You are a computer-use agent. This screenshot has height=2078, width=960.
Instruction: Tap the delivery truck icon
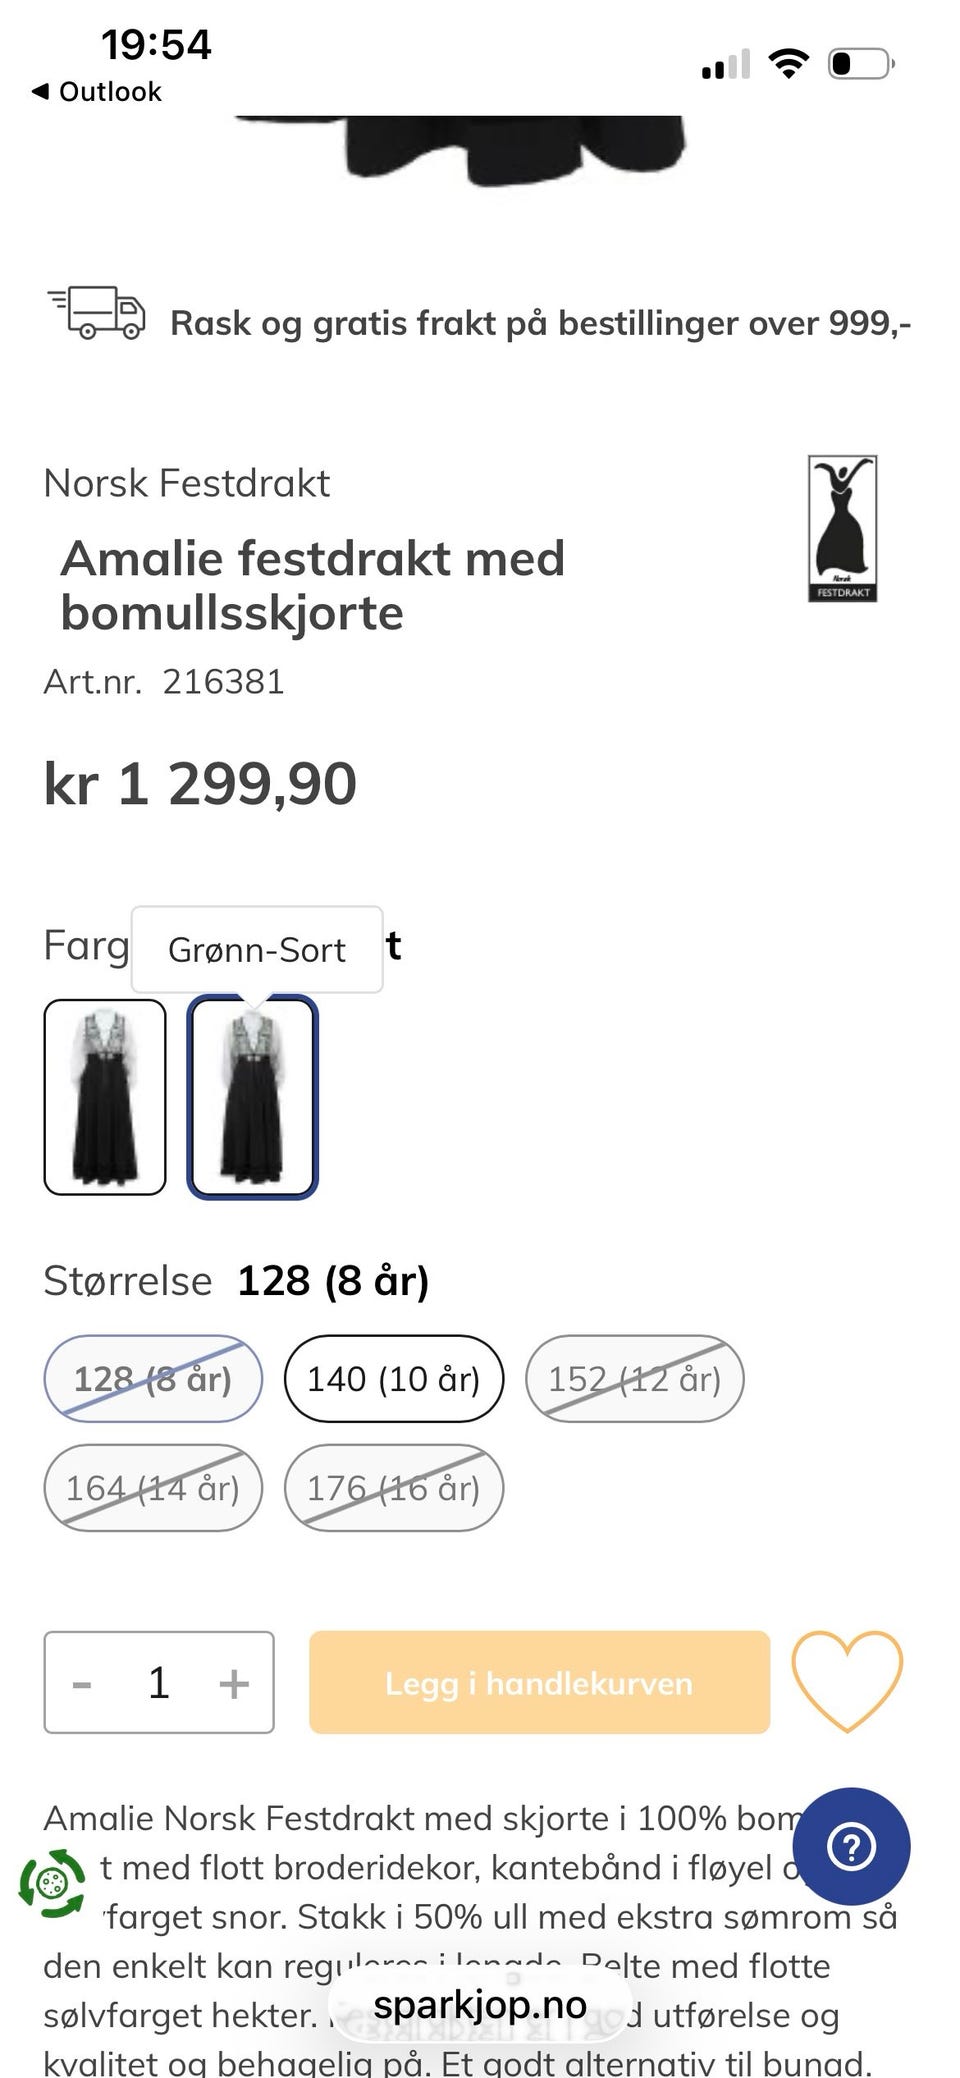pos(96,312)
